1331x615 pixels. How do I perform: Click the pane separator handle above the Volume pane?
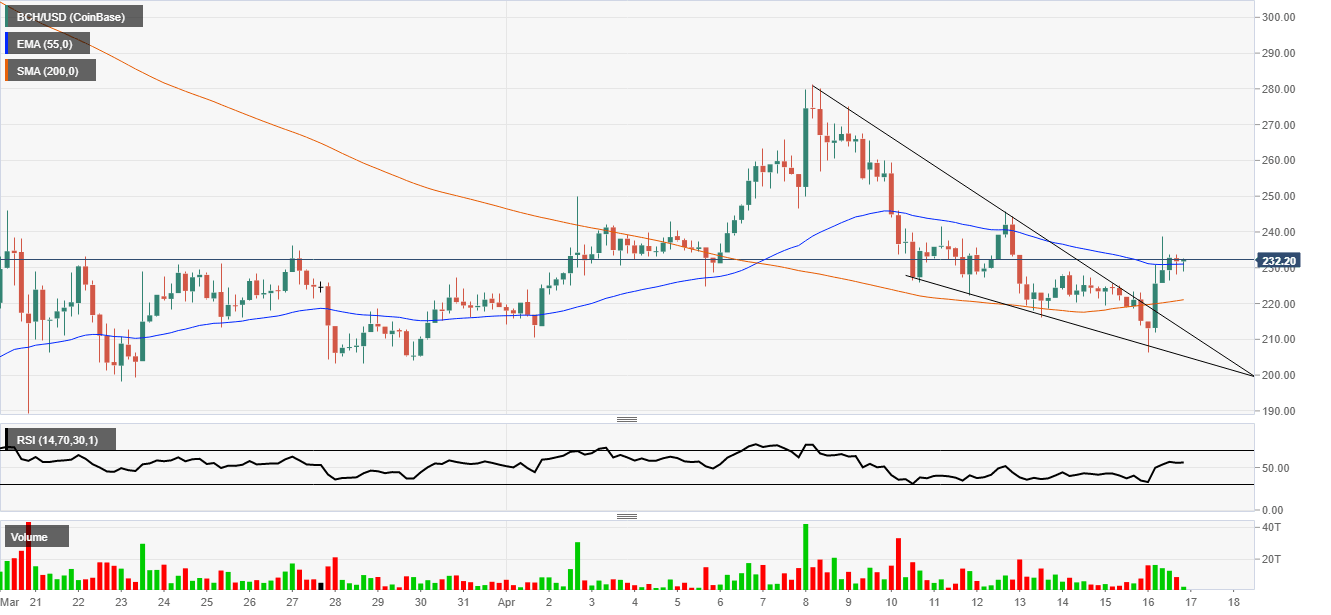pos(628,516)
